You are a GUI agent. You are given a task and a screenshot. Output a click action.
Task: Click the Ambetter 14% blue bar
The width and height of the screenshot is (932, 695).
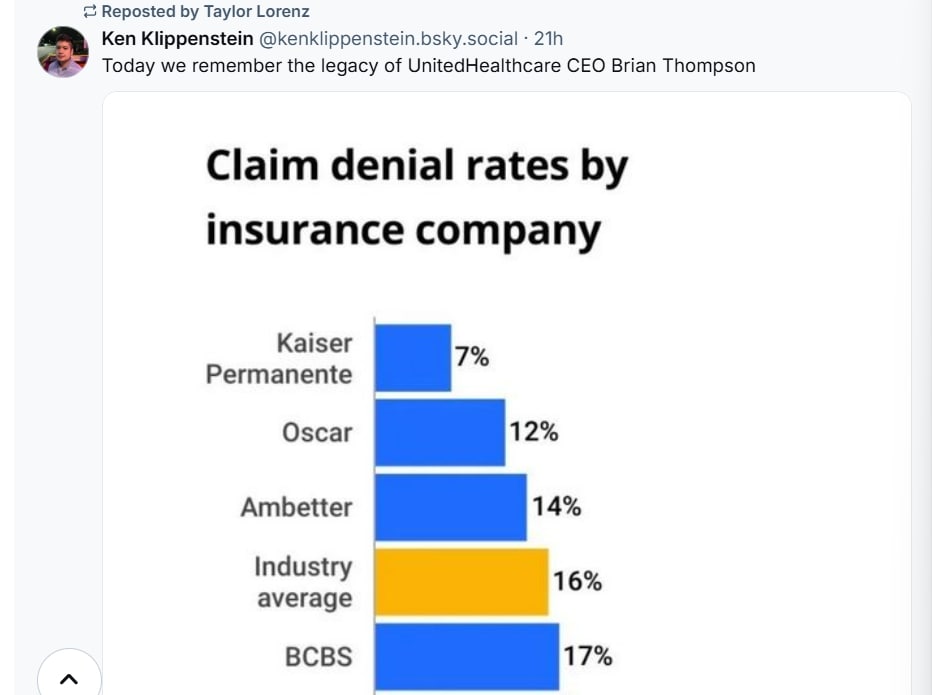click(x=451, y=507)
